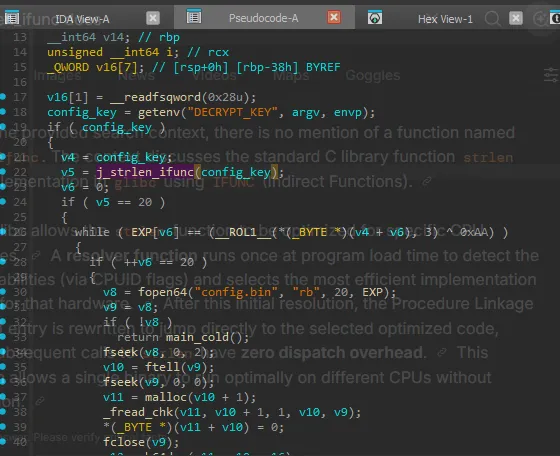Click v5 == 20 condition on line 24
This screenshot has height=456, width=560.
point(124,202)
